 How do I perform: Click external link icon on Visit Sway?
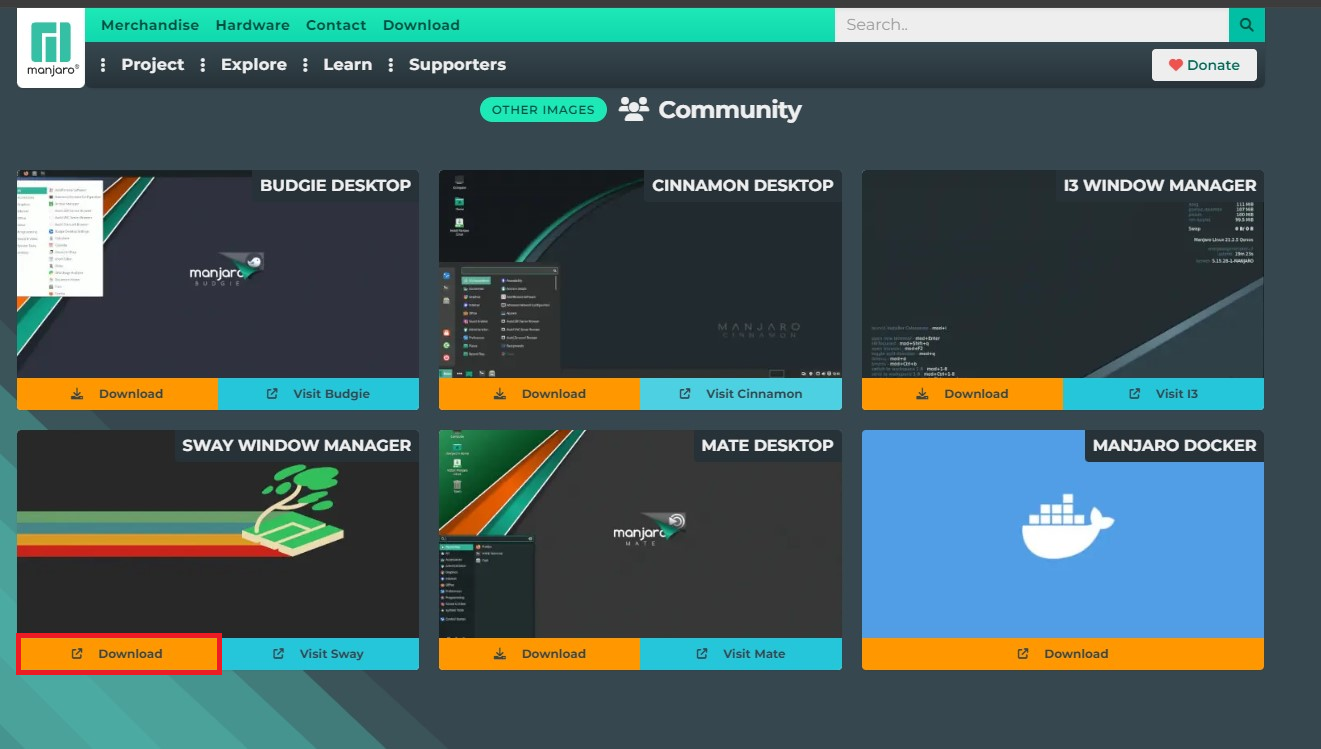(x=279, y=654)
